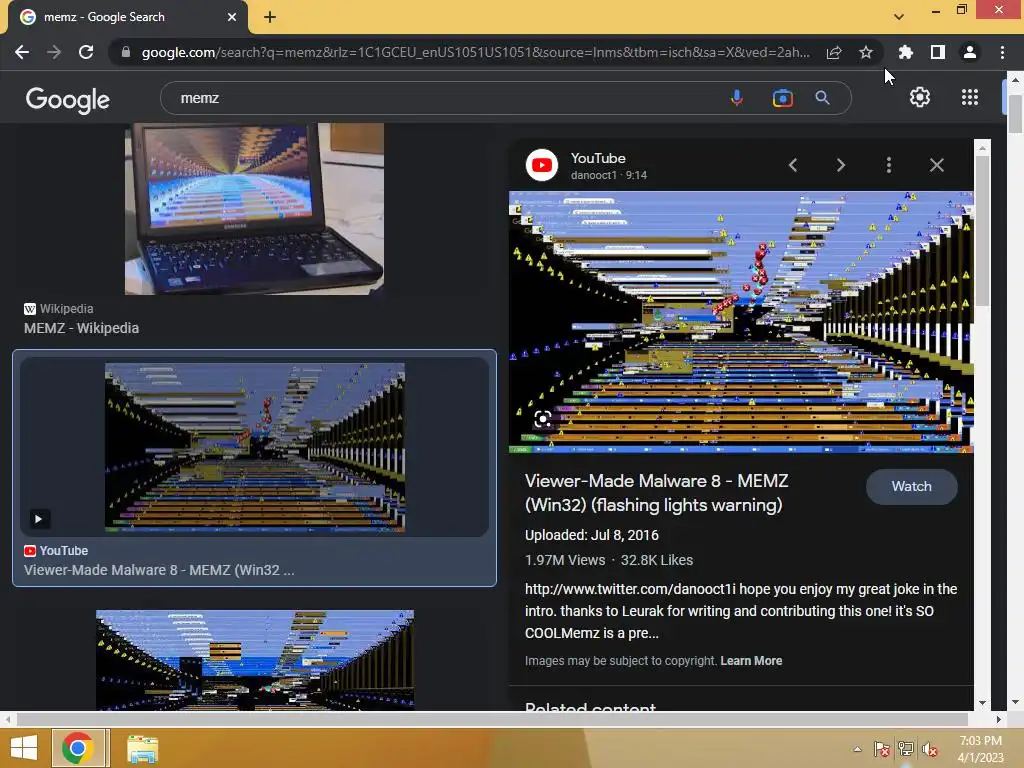Open Learn More copyright link
This screenshot has height=768, width=1024.
point(751,661)
